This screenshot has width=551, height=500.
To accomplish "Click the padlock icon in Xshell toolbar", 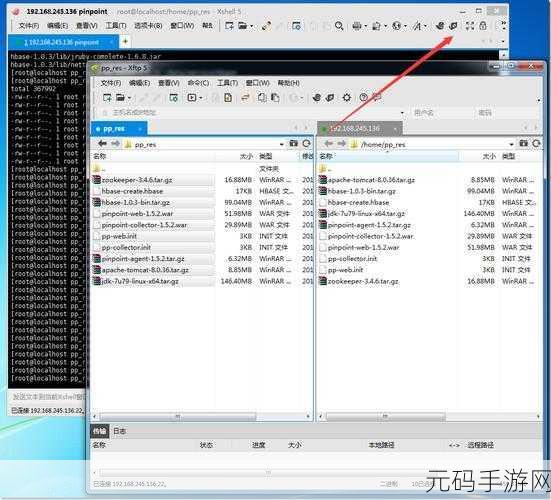I will [x=483, y=26].
